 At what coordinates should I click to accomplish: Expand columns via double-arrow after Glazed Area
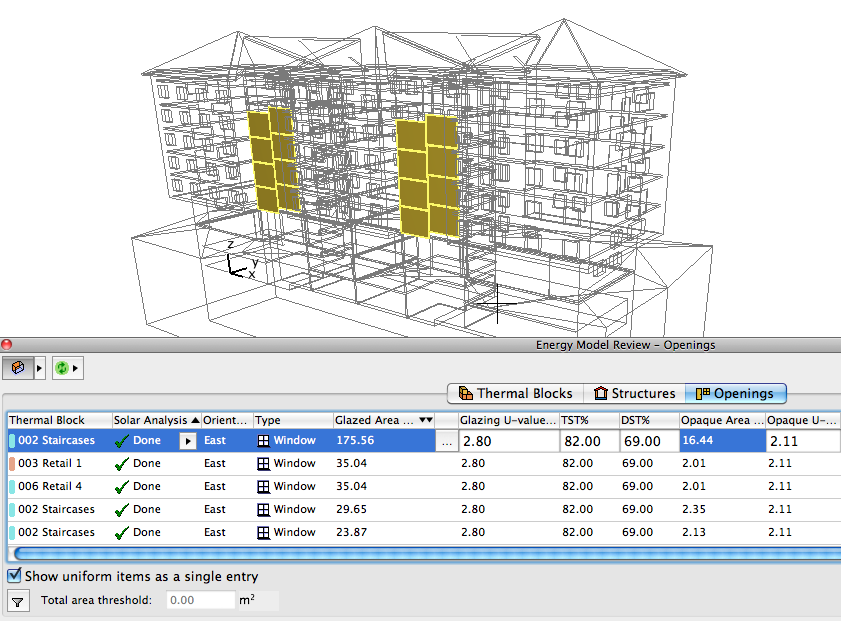[426, 420]
